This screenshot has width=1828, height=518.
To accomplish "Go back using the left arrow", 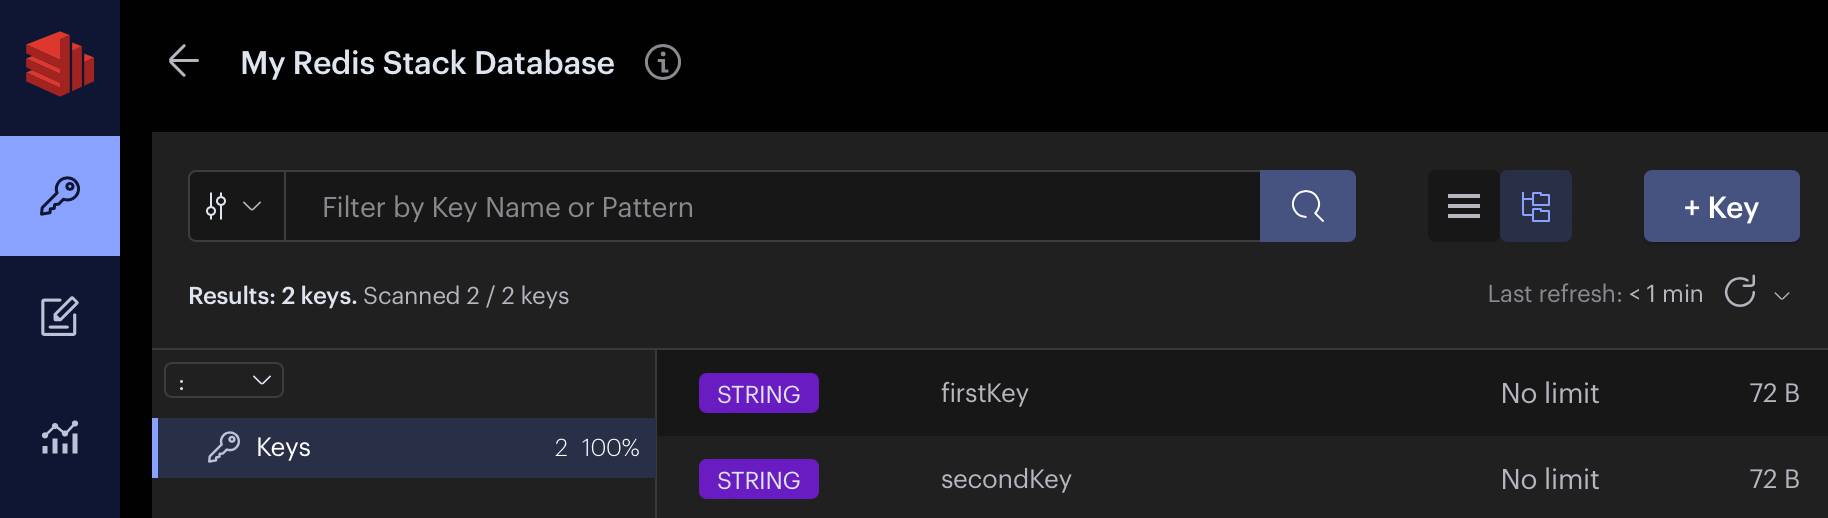I will [184, 61].
